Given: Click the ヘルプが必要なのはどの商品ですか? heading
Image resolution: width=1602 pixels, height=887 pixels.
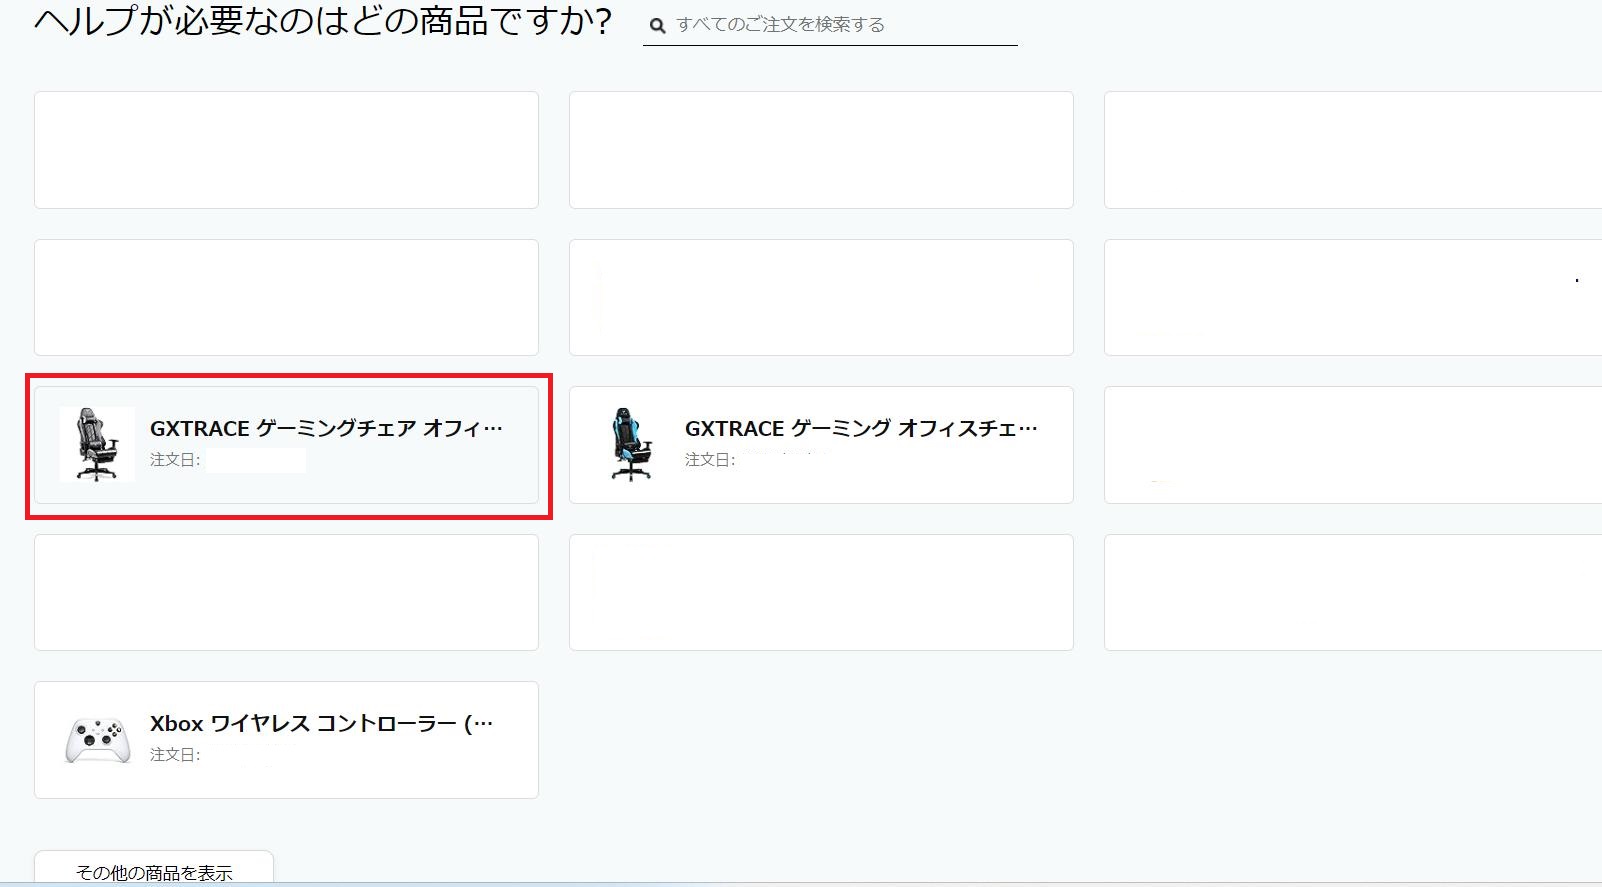Looking at the screenshot, I should [x=322, y=22].
